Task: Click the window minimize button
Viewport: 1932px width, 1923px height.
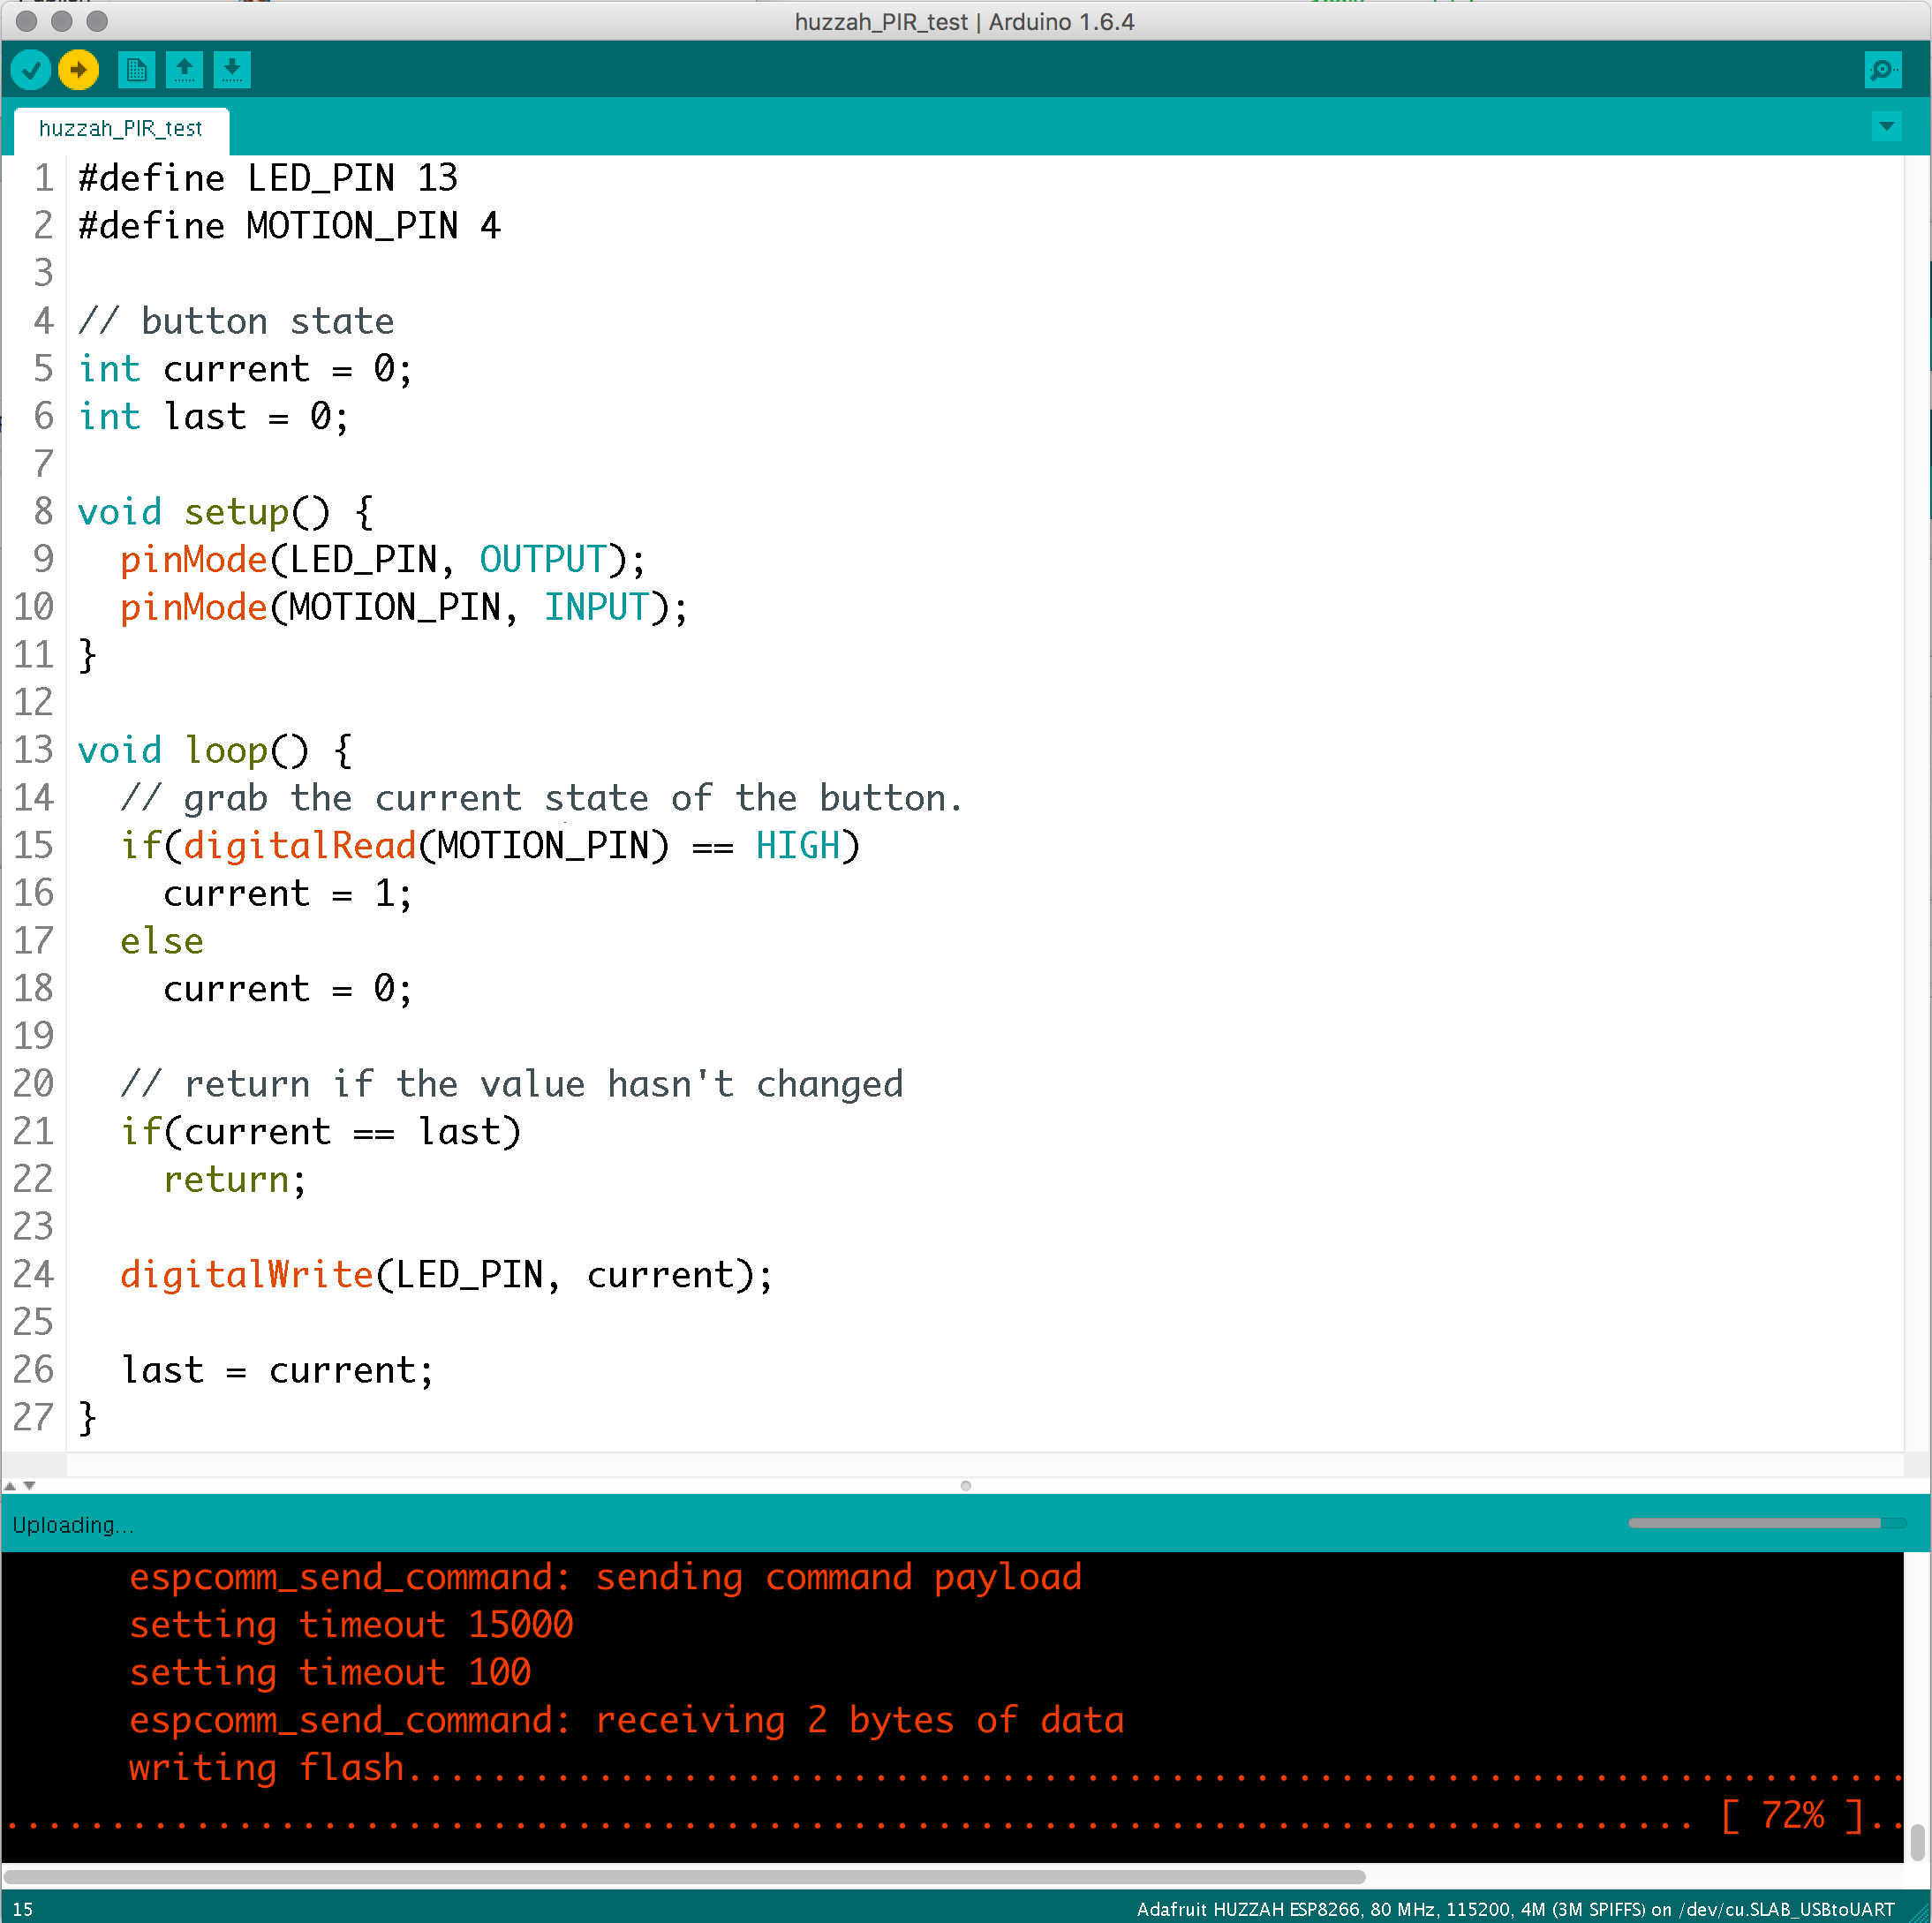Action: 62,21
